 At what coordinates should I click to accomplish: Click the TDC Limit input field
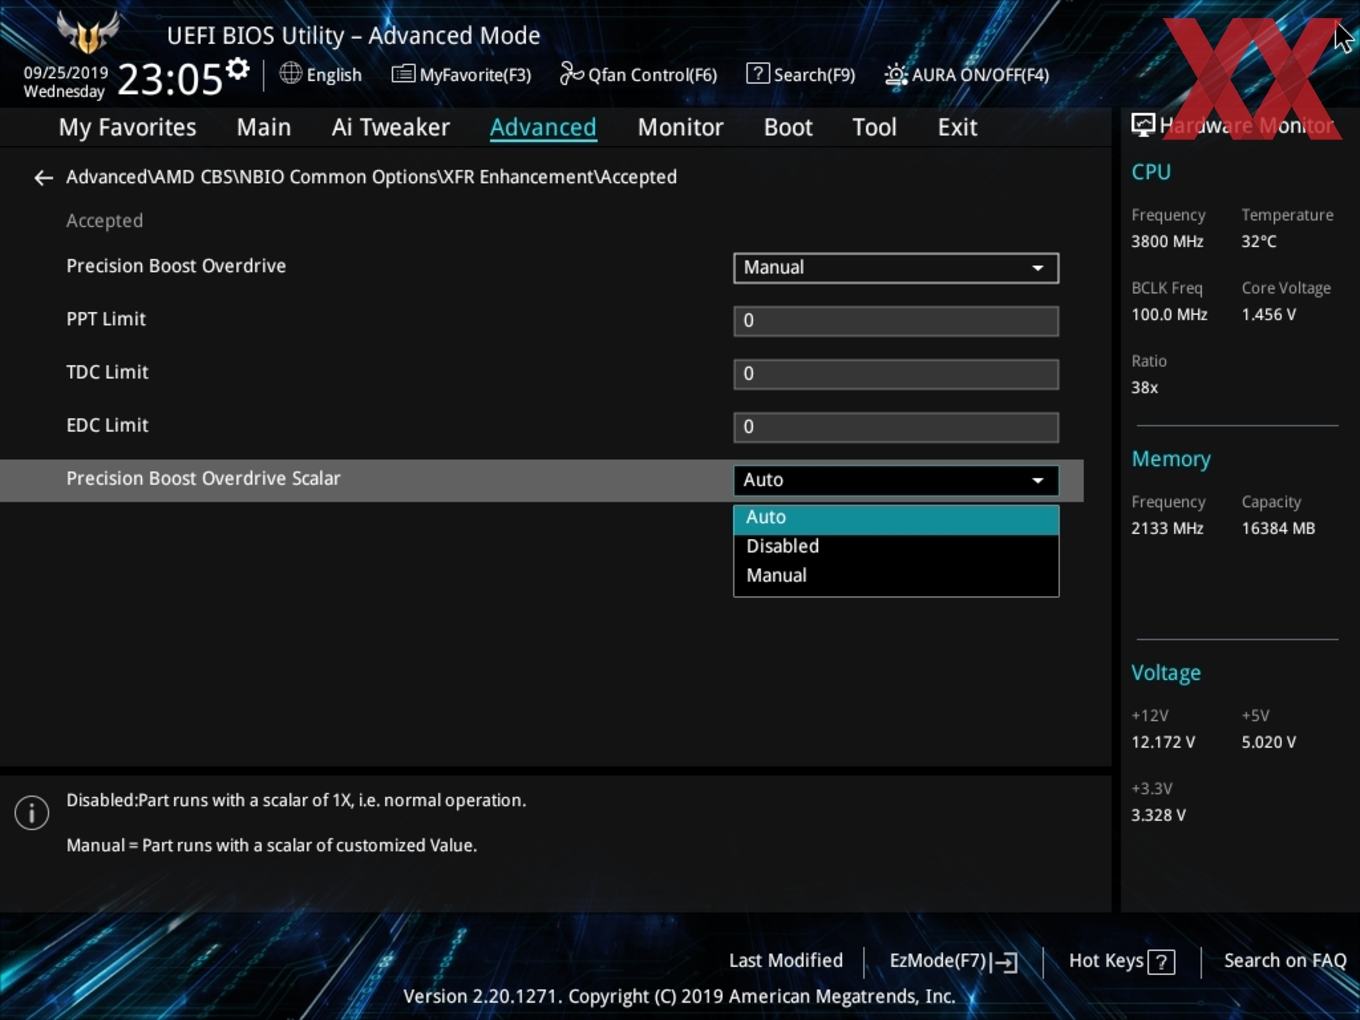896,374
